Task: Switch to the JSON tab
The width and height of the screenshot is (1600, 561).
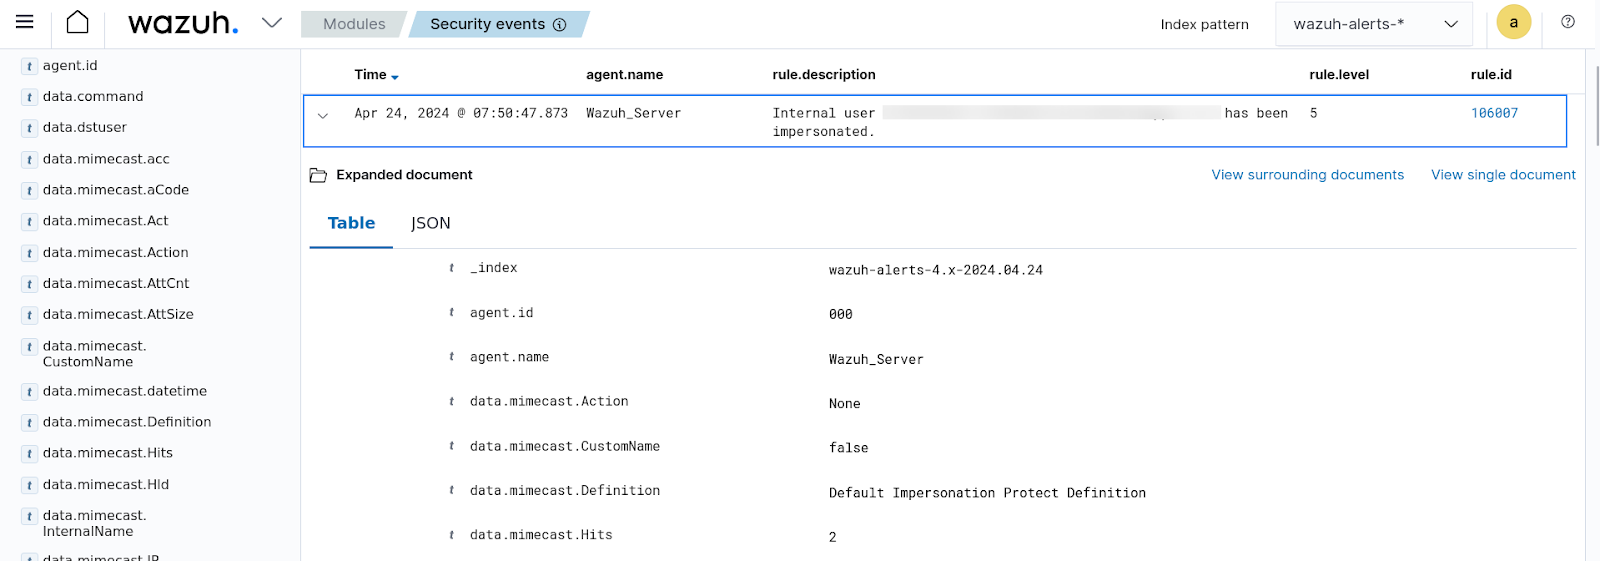Action: (x=430, y=223)
